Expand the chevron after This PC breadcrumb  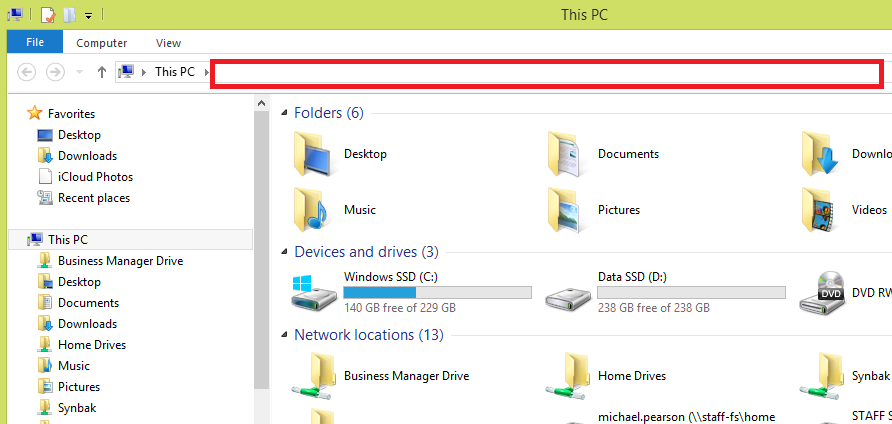(206, 72)
